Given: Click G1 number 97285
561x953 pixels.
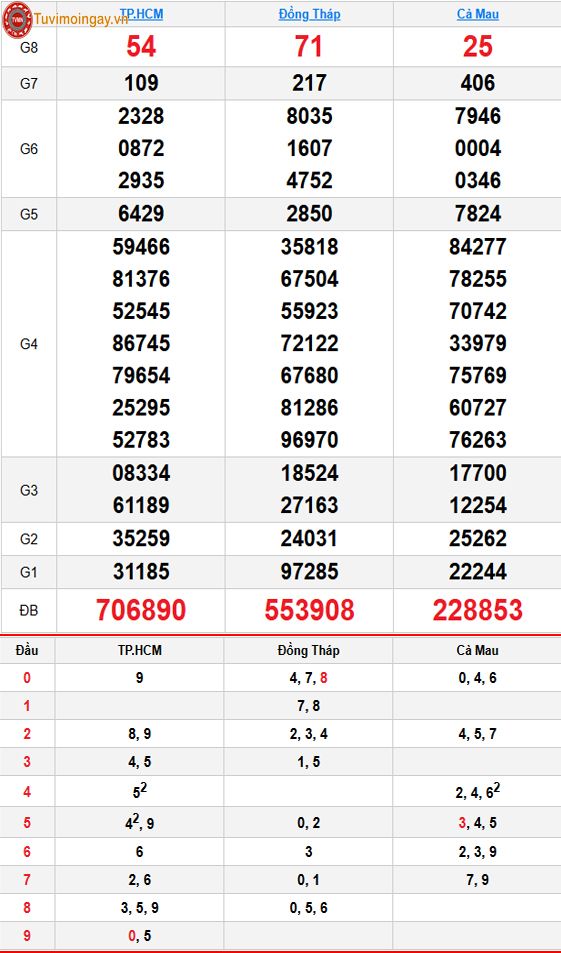Looking at the screenshot, I should click(309, 571).
